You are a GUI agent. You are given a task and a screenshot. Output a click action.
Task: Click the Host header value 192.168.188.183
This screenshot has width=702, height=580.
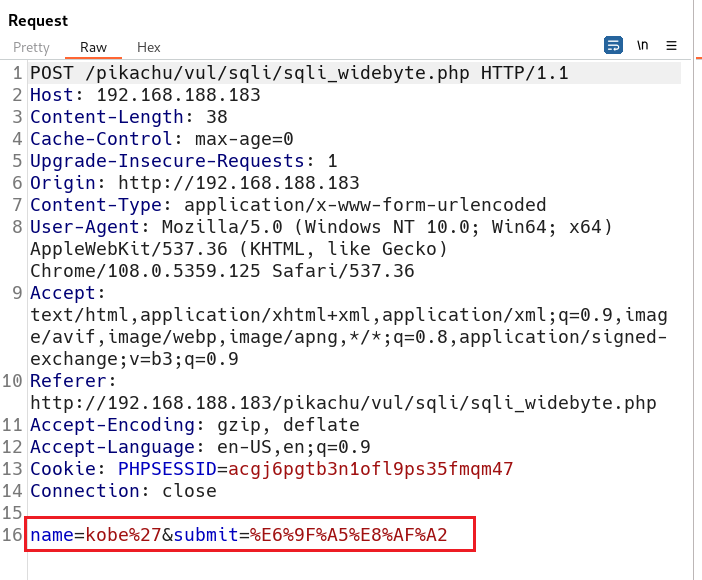[178, 95]
